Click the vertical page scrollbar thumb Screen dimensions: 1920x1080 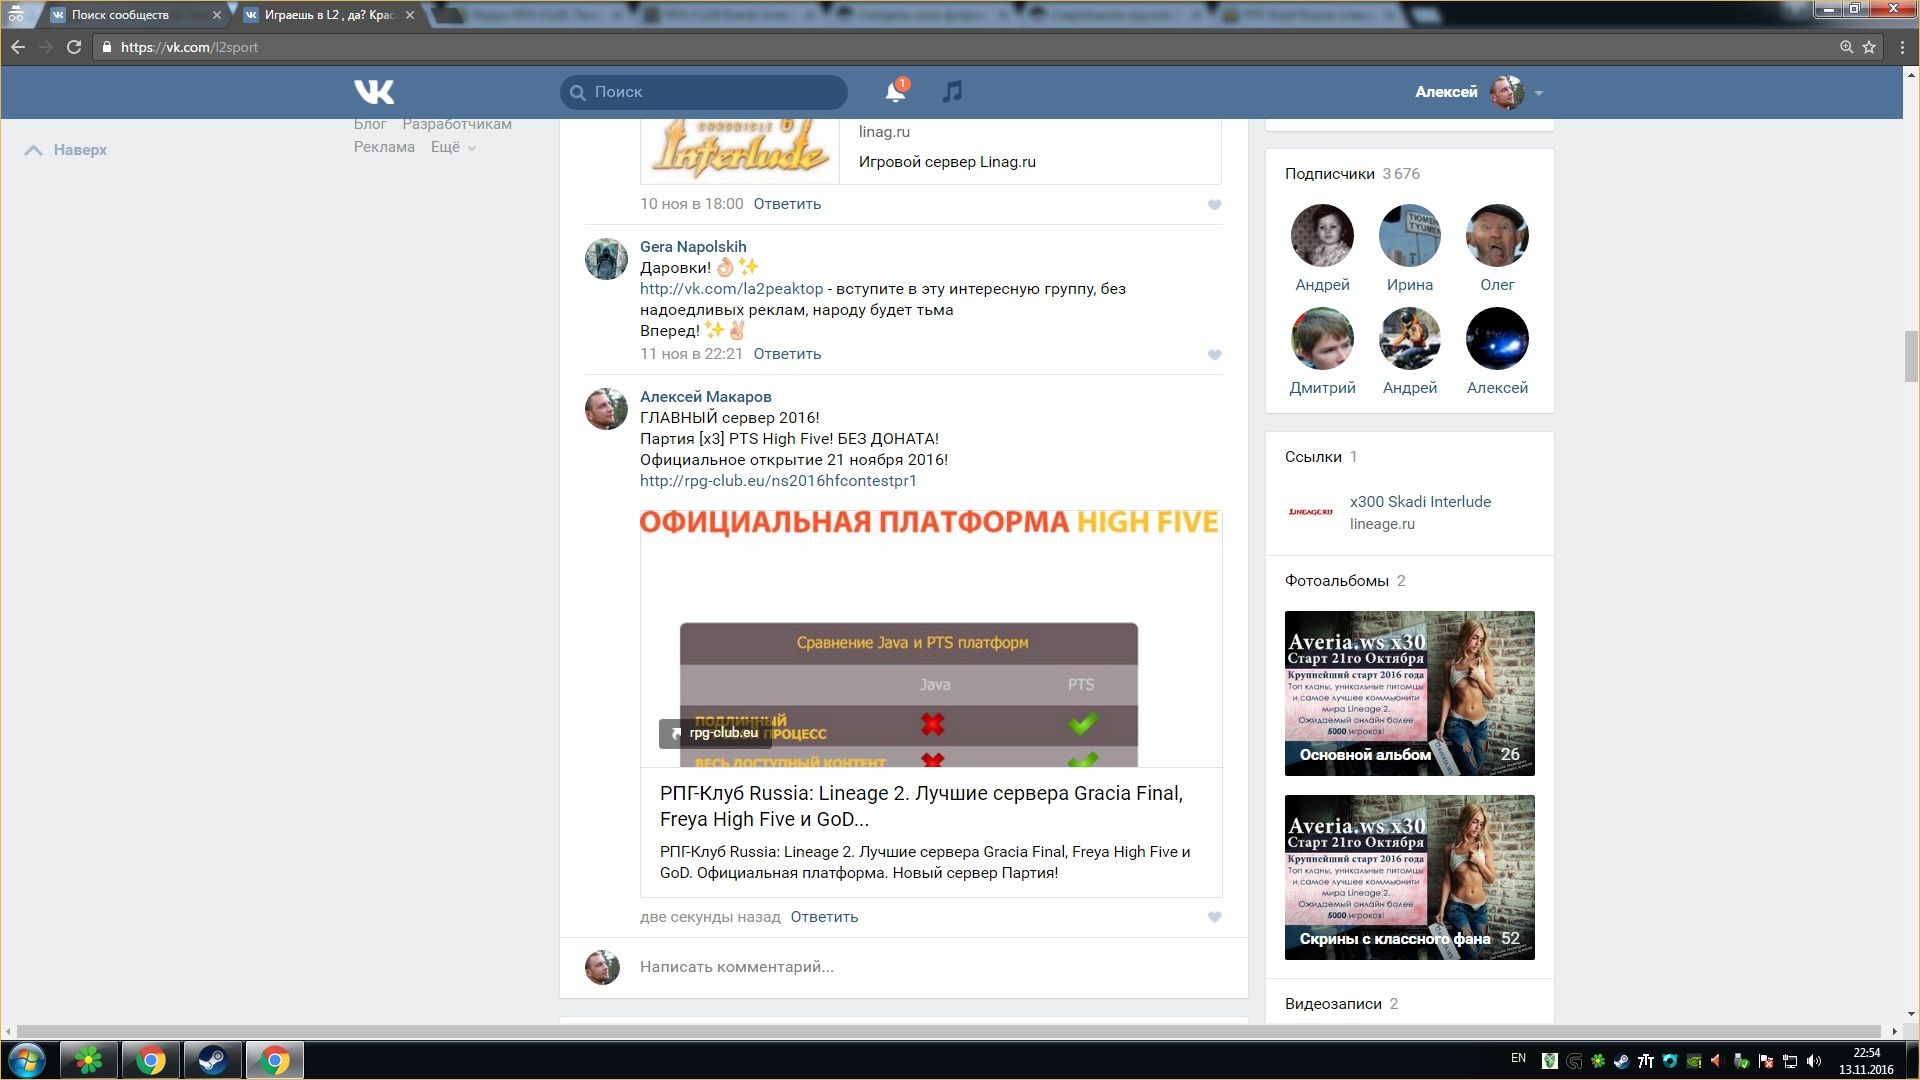[1911, 356]
